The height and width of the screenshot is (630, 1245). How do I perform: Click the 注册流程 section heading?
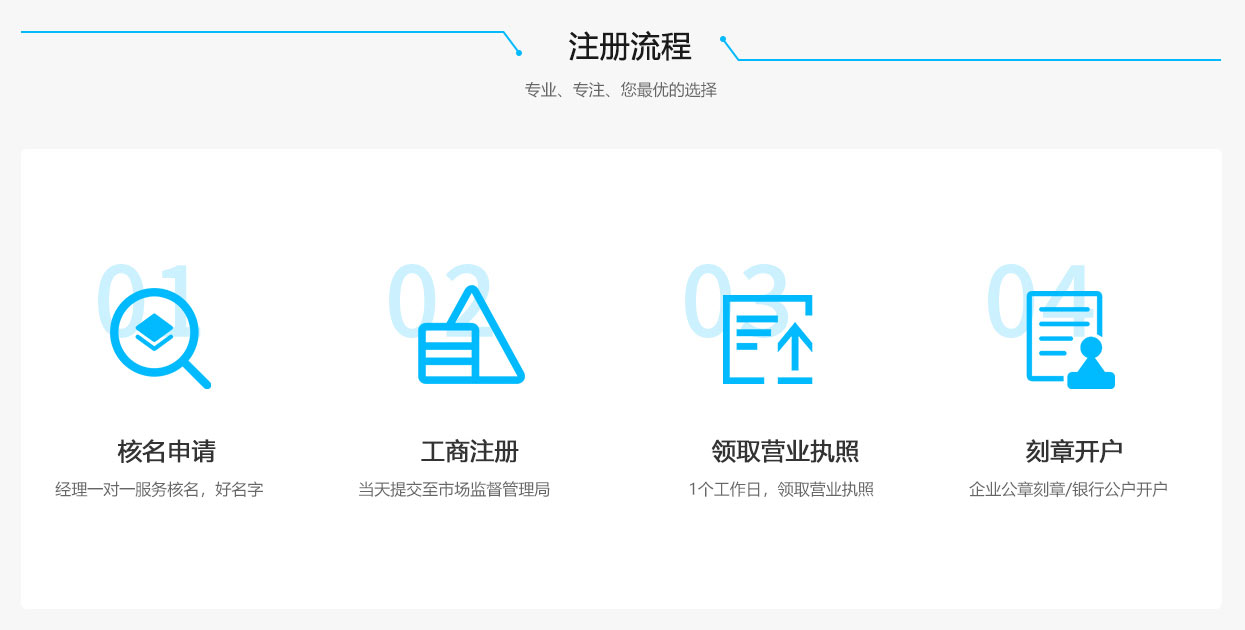tap(630, 47)
